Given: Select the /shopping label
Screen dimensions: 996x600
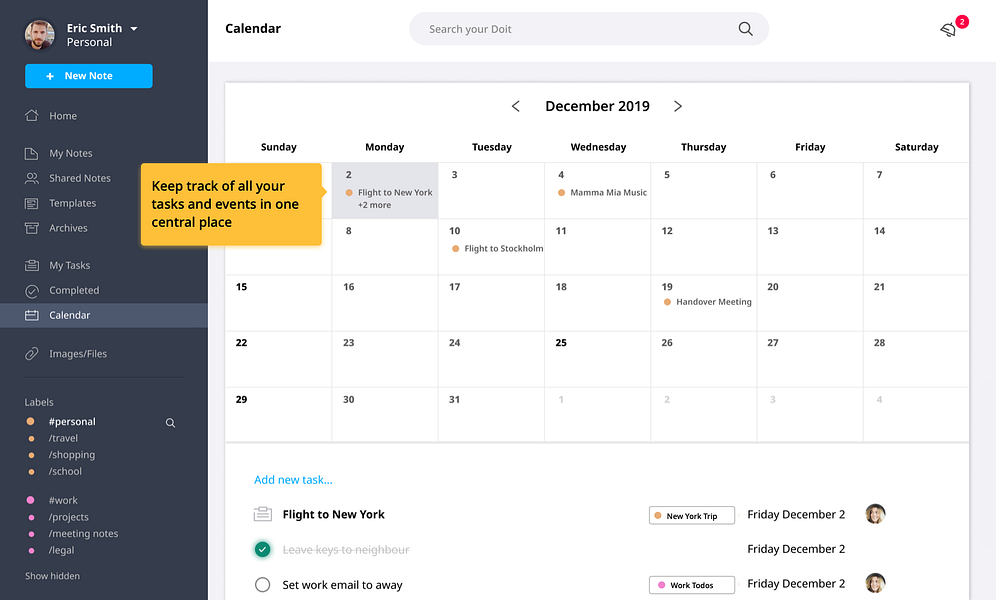Looking at the screenshot, I should click(72, 455).
